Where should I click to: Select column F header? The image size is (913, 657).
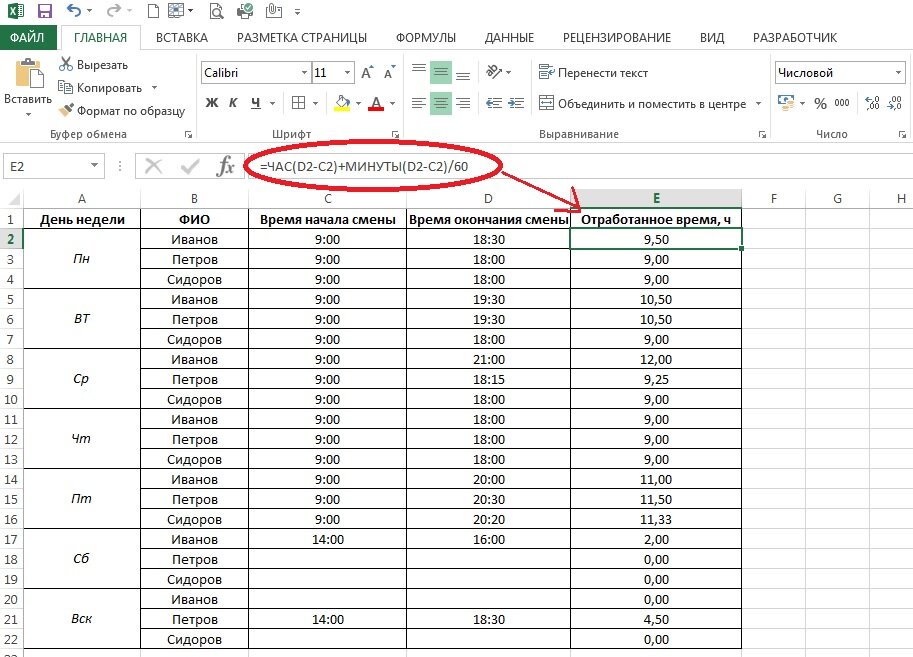point(773,199)
